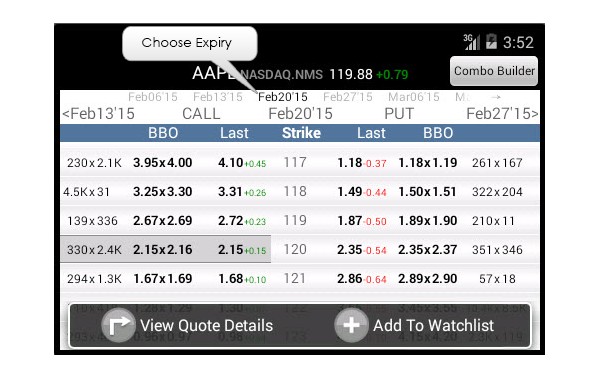Go to next expiry Feb27'15>

pos(502,114)
